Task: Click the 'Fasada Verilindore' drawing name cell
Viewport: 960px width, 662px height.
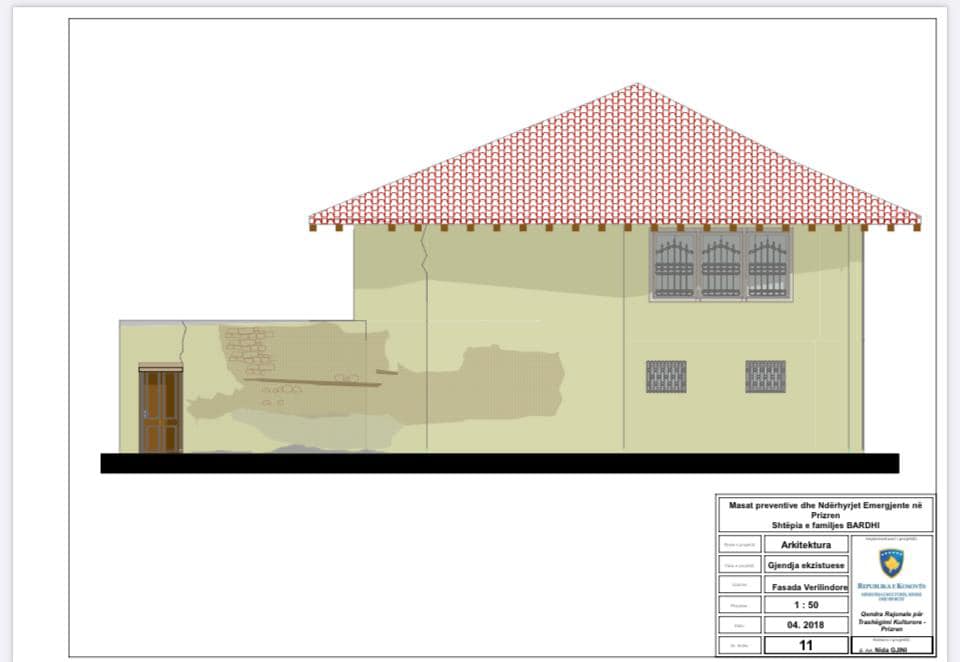Action: pos(809,587)
